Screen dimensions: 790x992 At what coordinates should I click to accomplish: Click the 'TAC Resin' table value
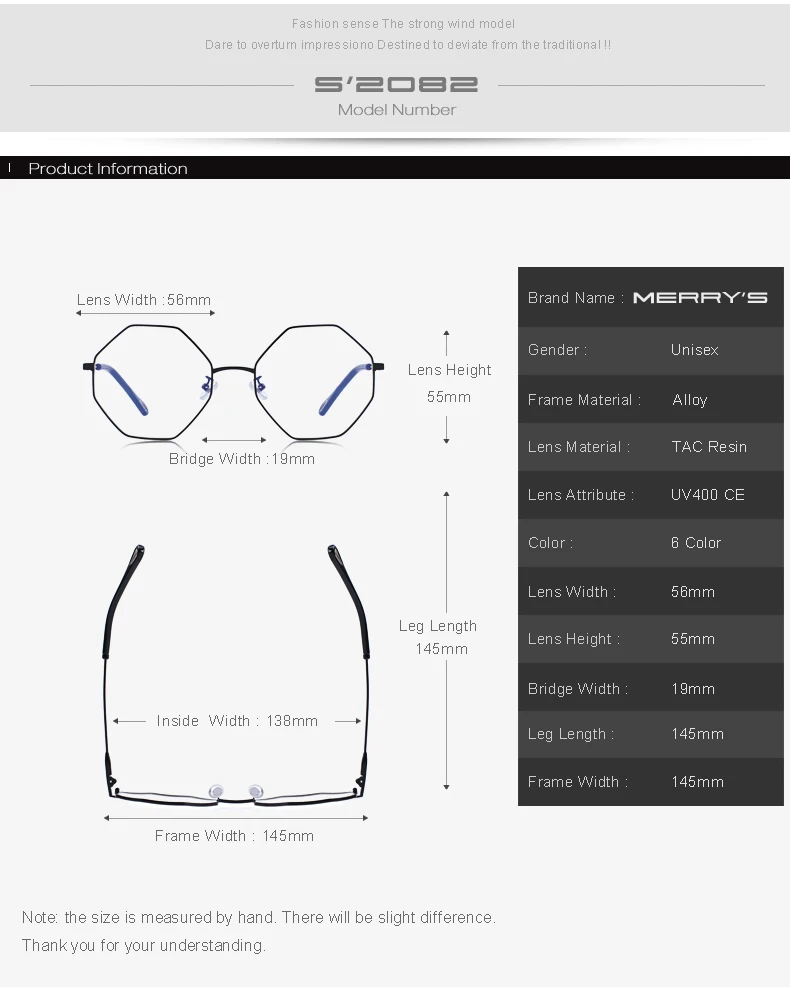[x=709, y=447]
